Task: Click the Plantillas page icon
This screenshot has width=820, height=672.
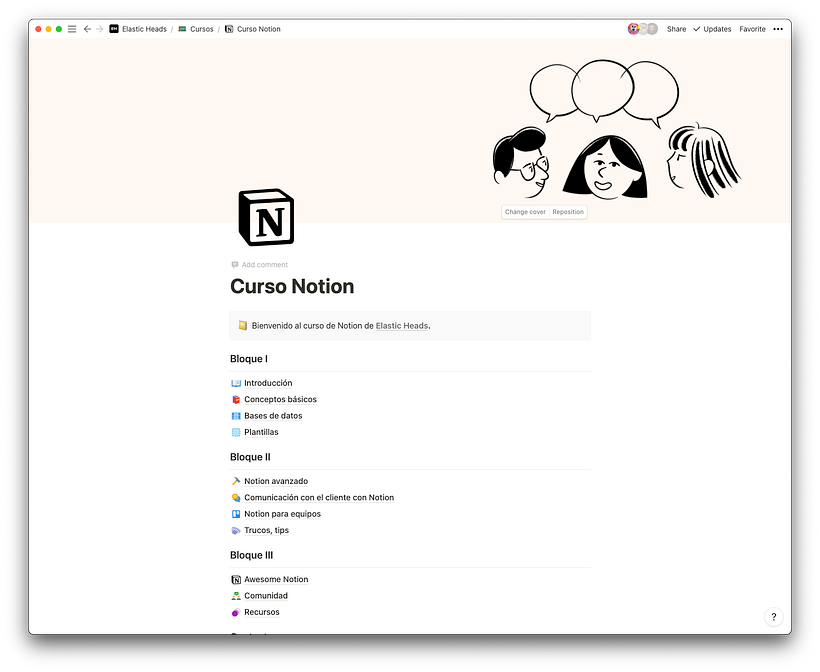Action: click(x=236, y=432)
